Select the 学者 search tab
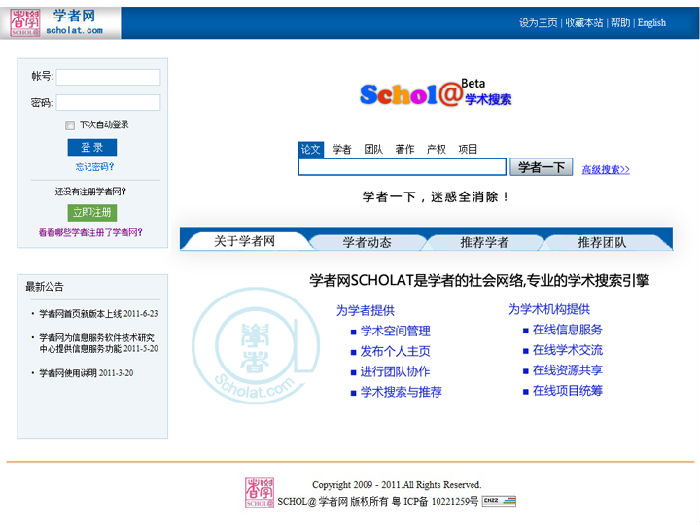Screen dimensions: 700x525 tap(342, 150)
